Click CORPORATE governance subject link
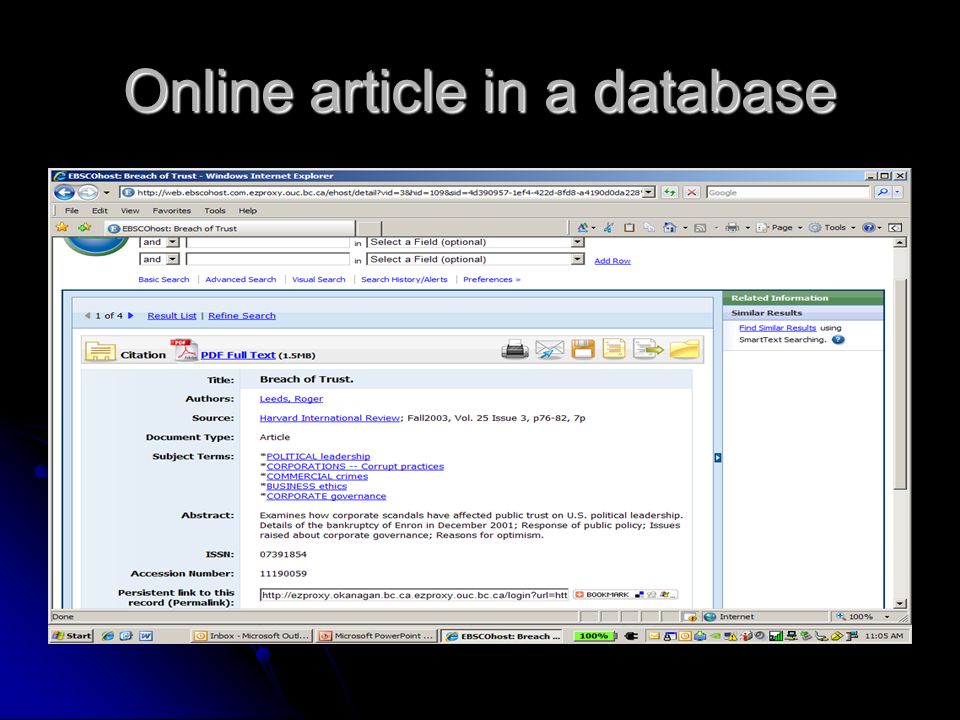This screenshot has height=720, width=960. coord(326,497)
